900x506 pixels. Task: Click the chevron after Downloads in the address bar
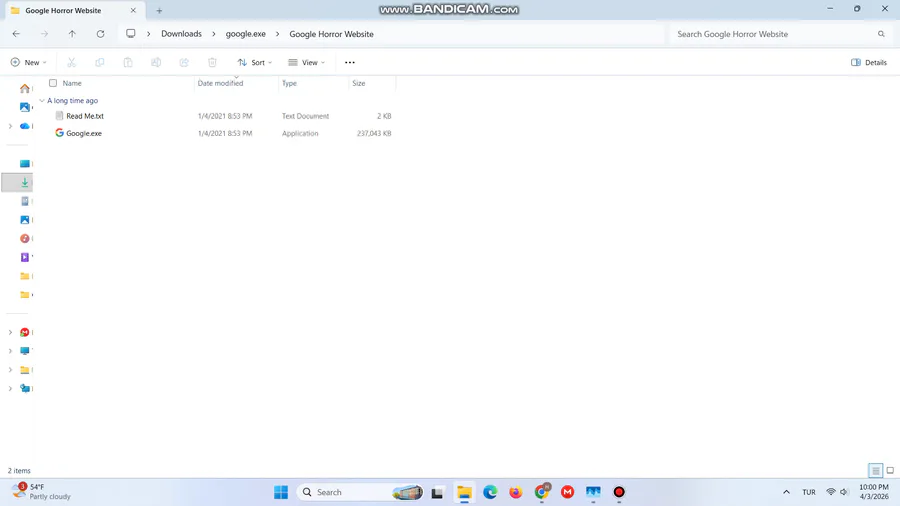(x=214, y=34)
